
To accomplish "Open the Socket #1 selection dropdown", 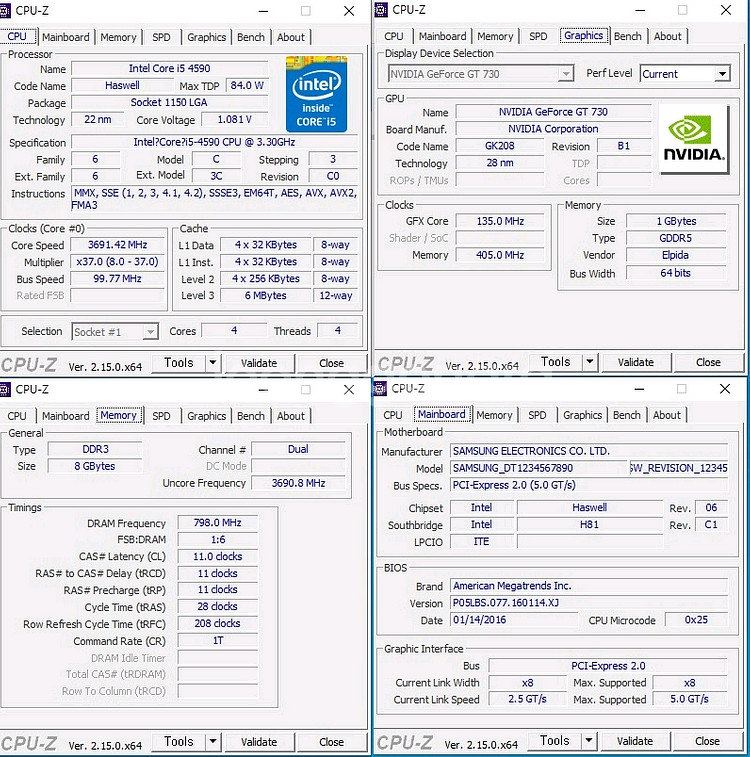I will [115, 332].
